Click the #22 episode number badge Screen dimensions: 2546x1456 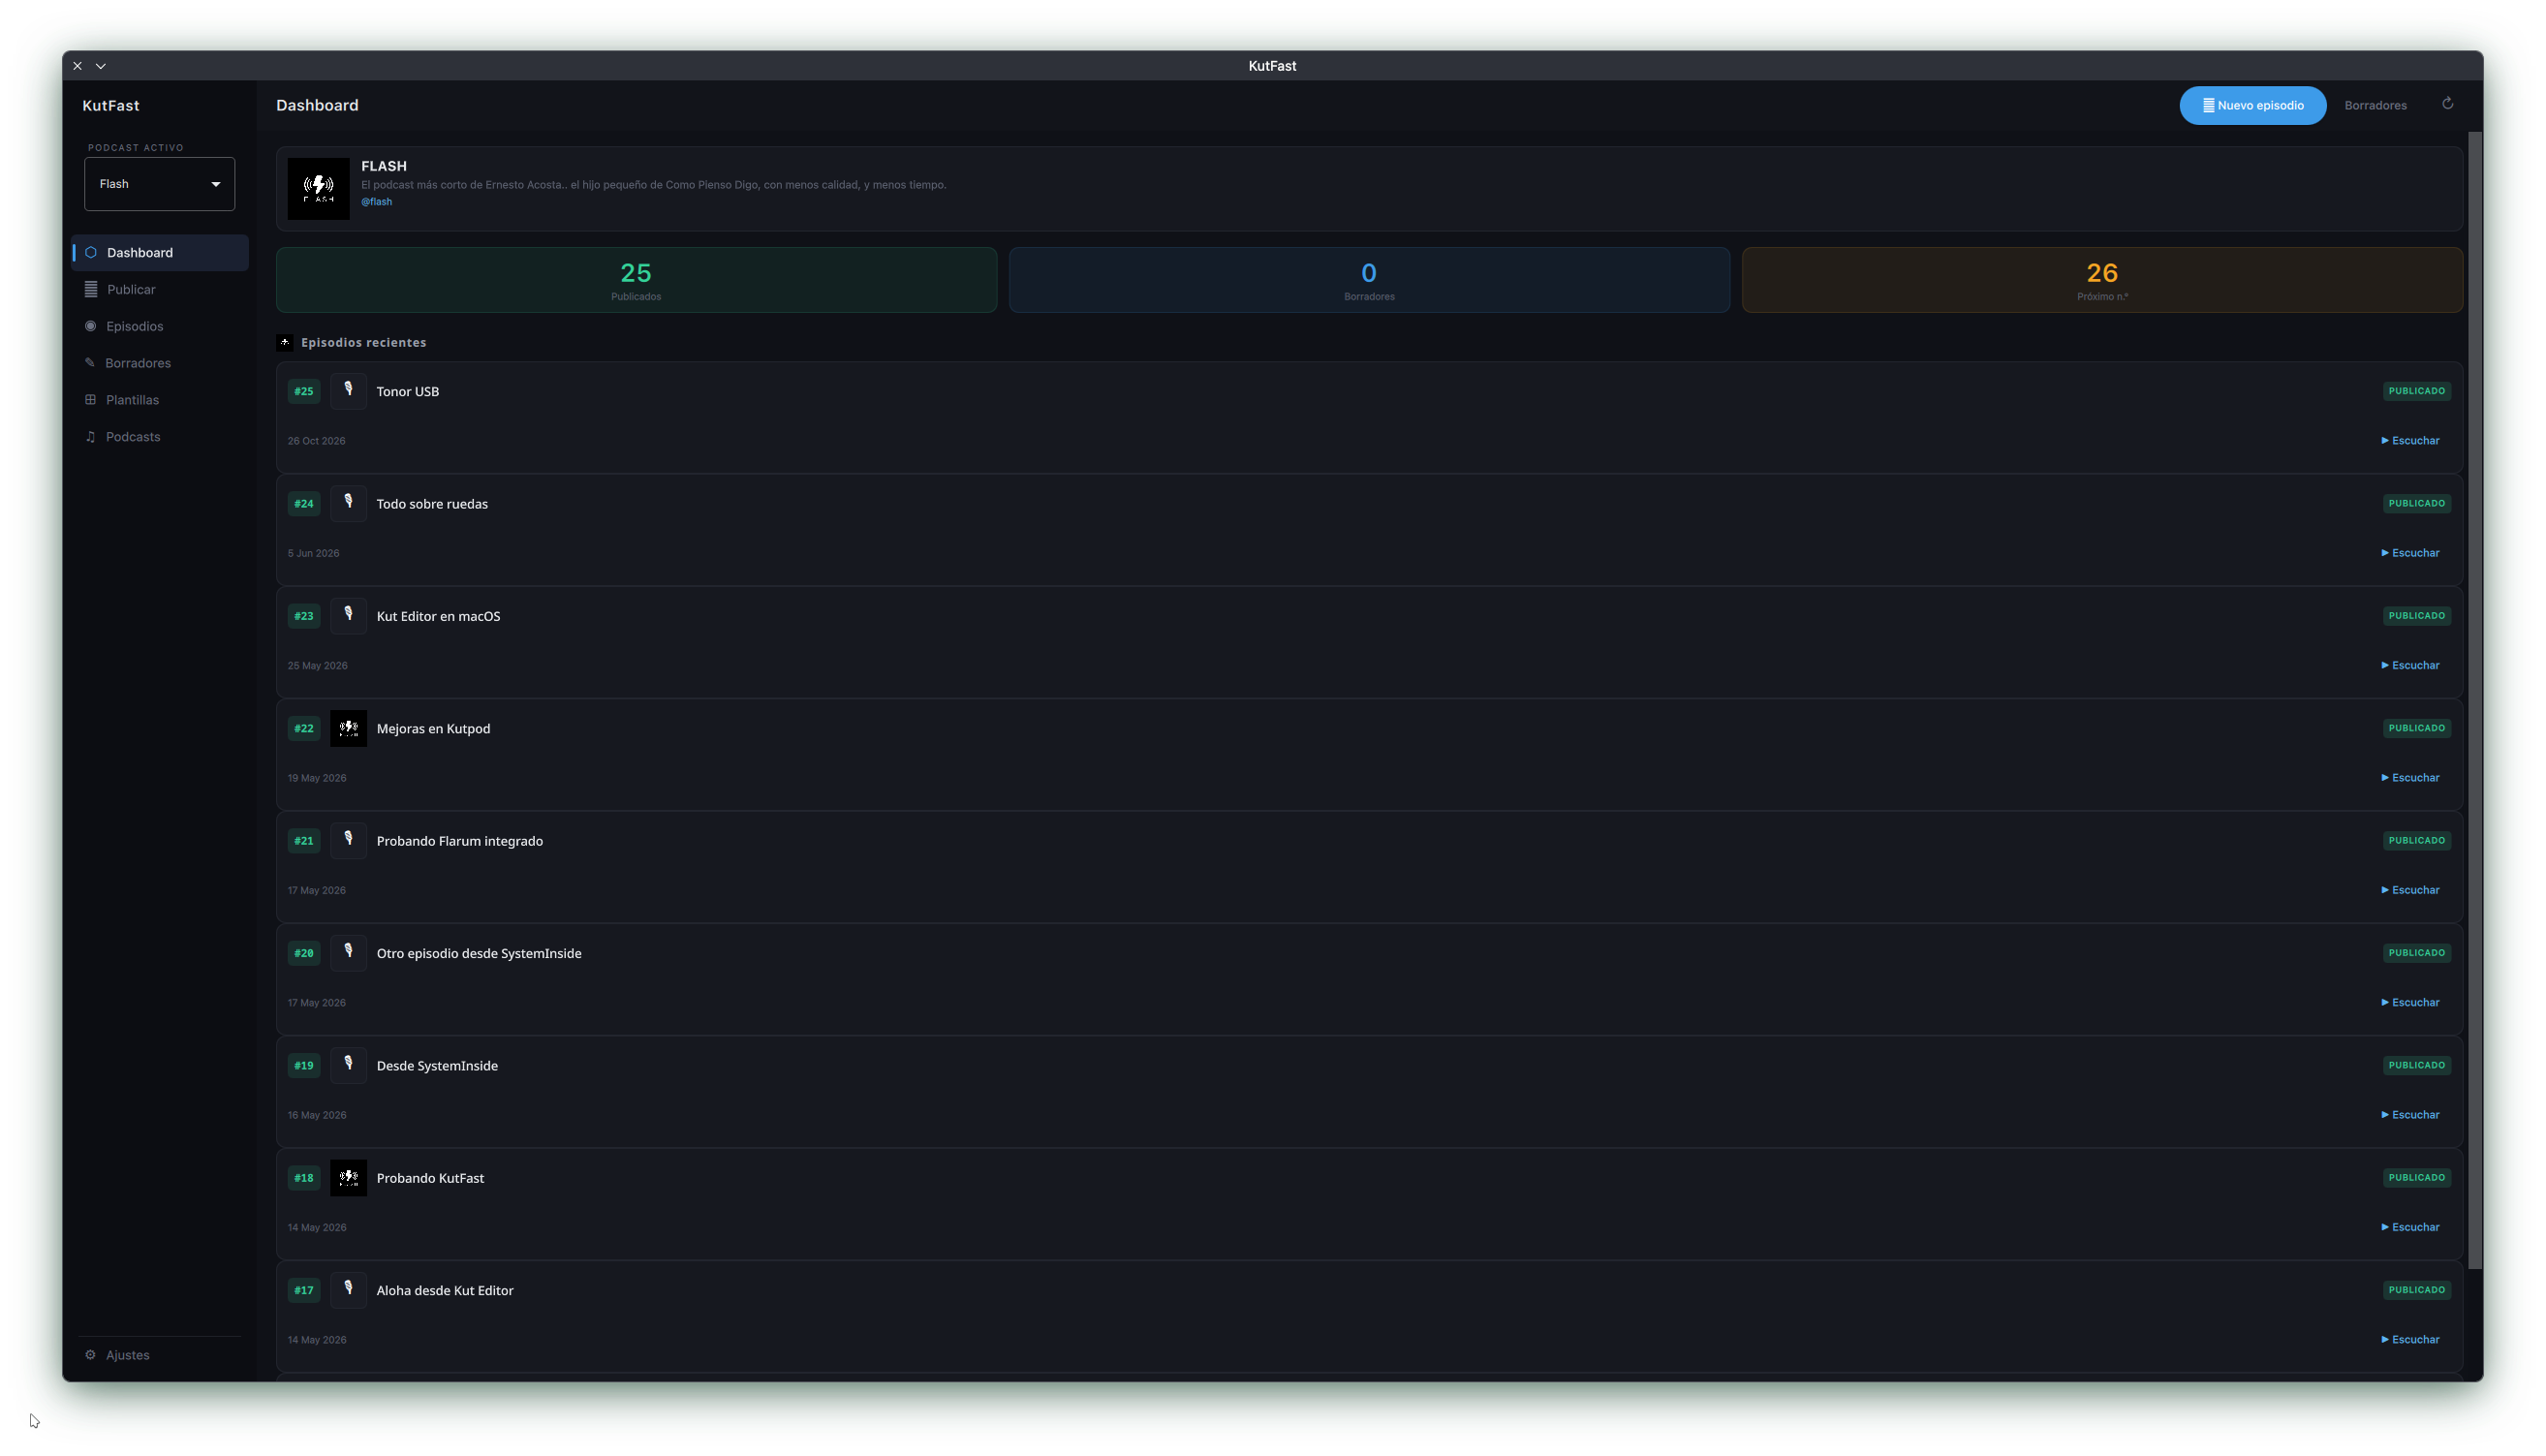304,729
